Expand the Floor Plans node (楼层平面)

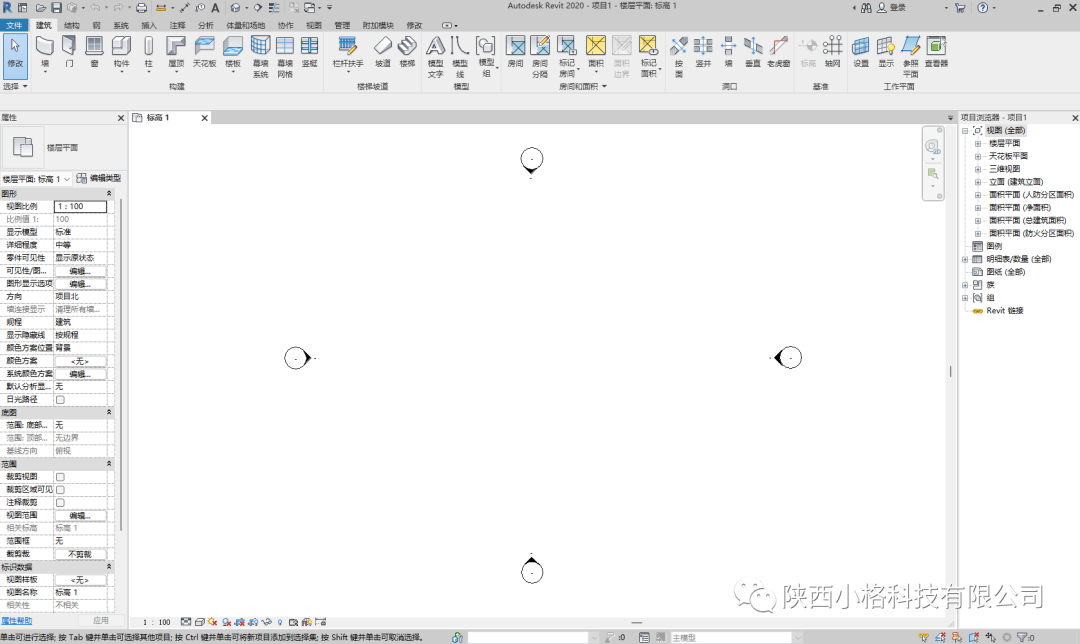point(978,143)
